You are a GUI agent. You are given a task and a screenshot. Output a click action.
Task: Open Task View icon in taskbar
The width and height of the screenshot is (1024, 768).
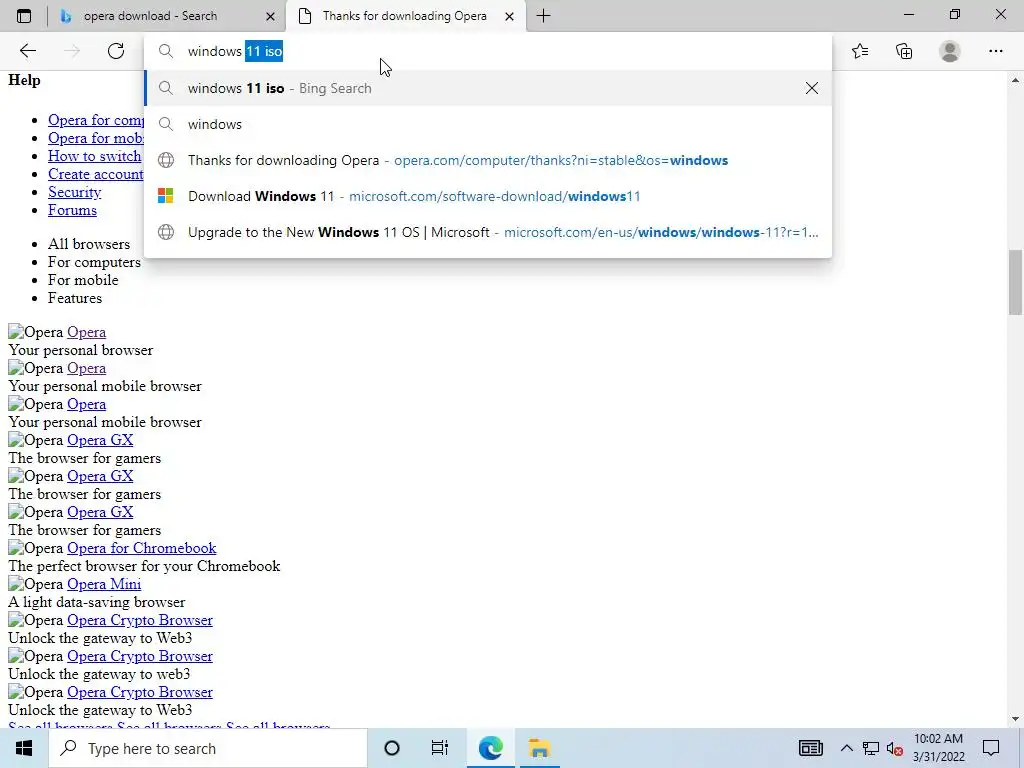point(440,748)
